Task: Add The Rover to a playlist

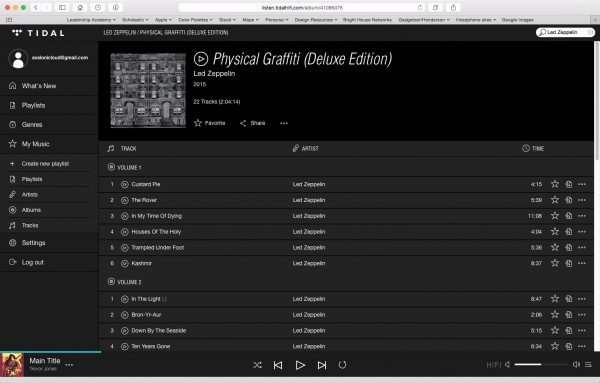Action: coord(569,200)
